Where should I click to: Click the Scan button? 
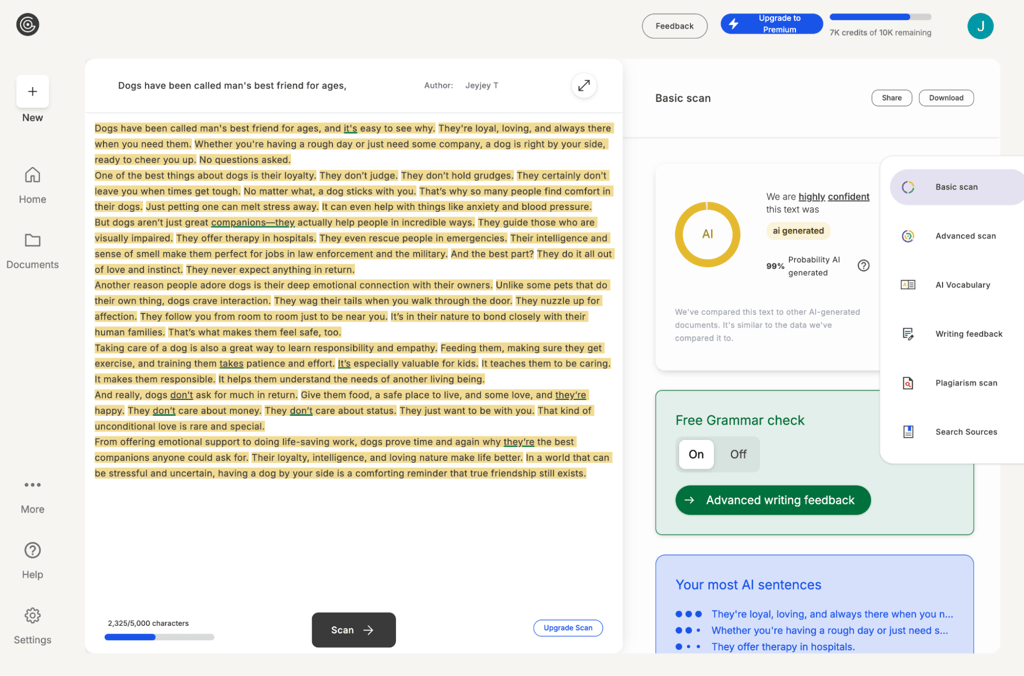[x=353, y=630]
